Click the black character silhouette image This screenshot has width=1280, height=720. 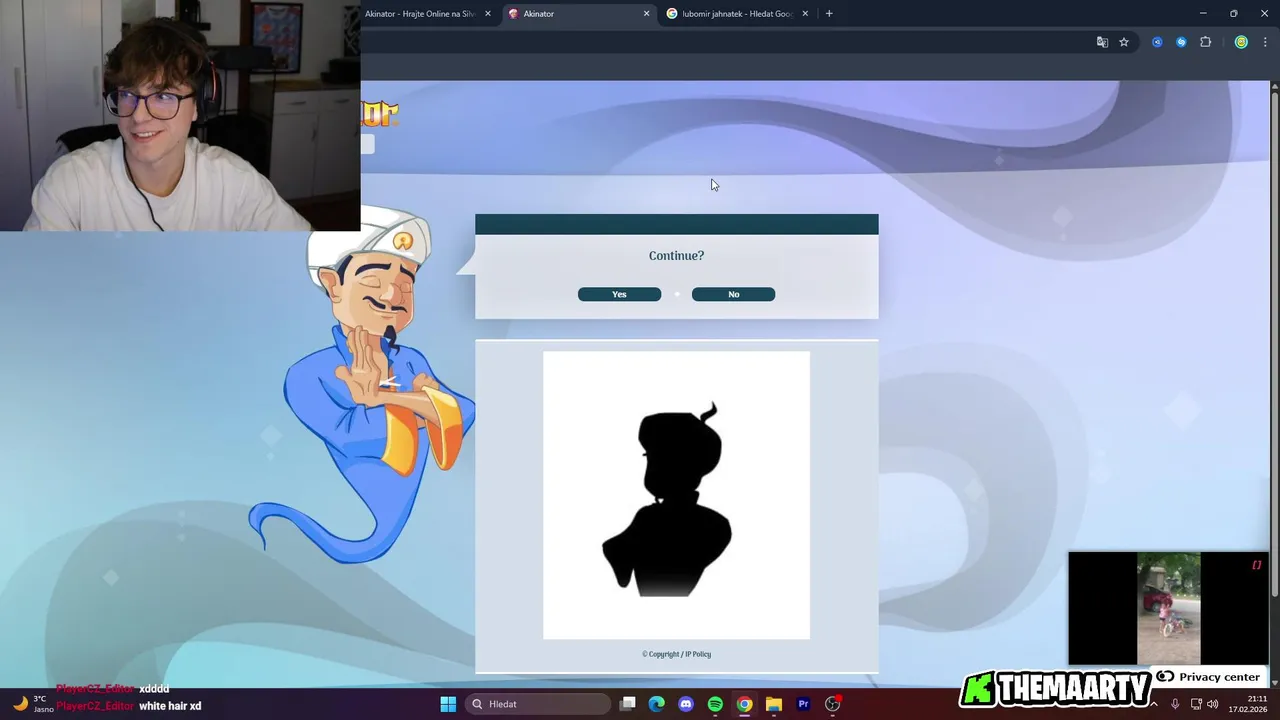point(676,495)
